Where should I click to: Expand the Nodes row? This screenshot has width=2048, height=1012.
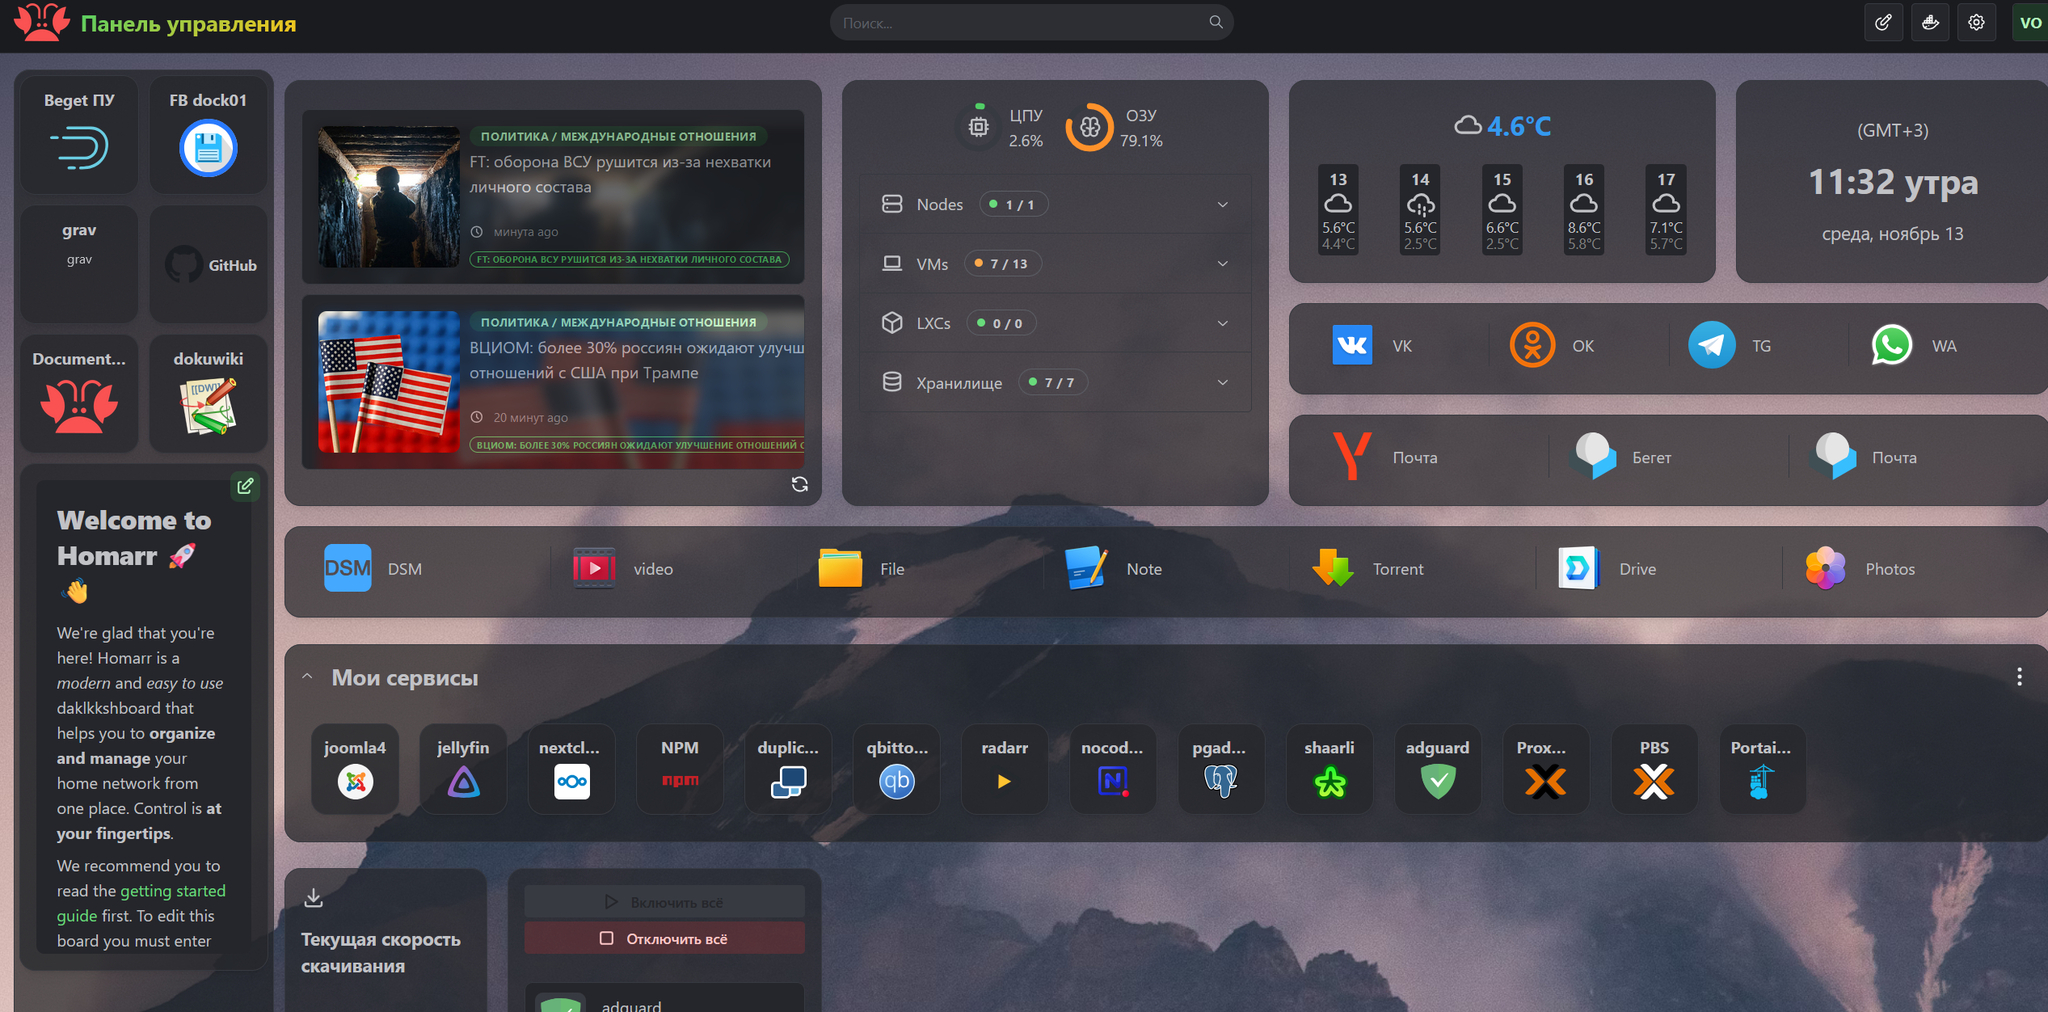click(x=1056, y=204)
